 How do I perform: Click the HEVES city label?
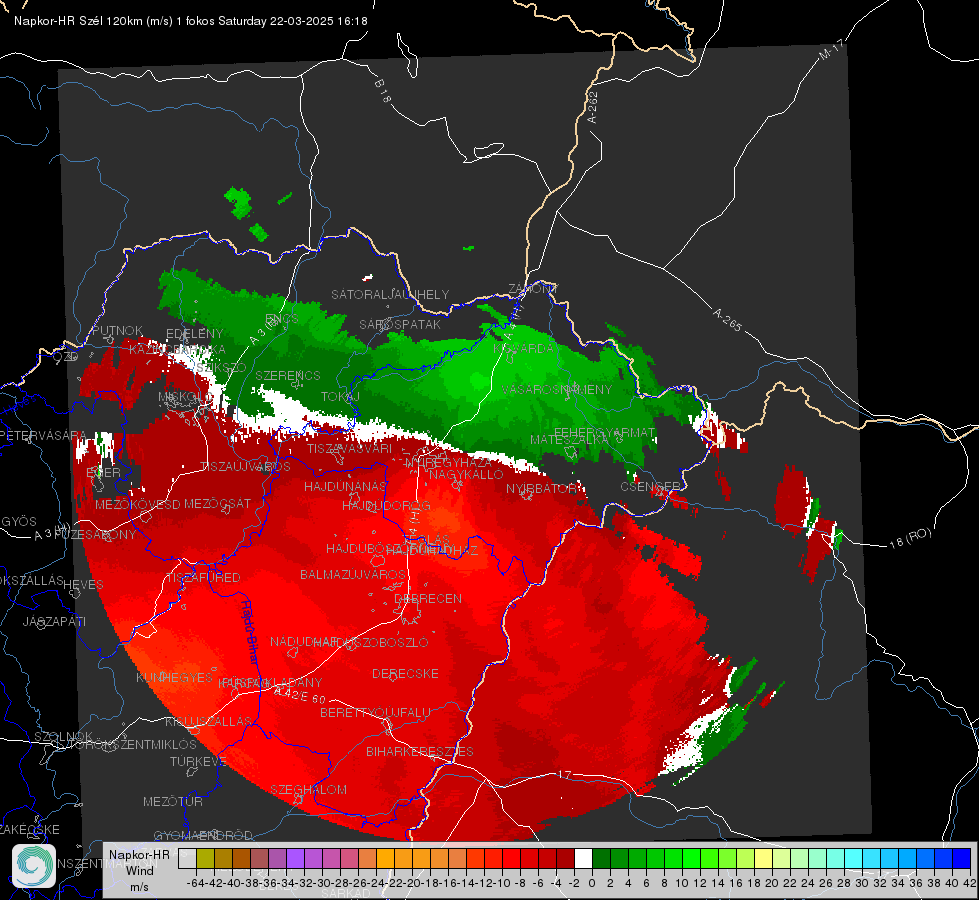coord(83,585)
